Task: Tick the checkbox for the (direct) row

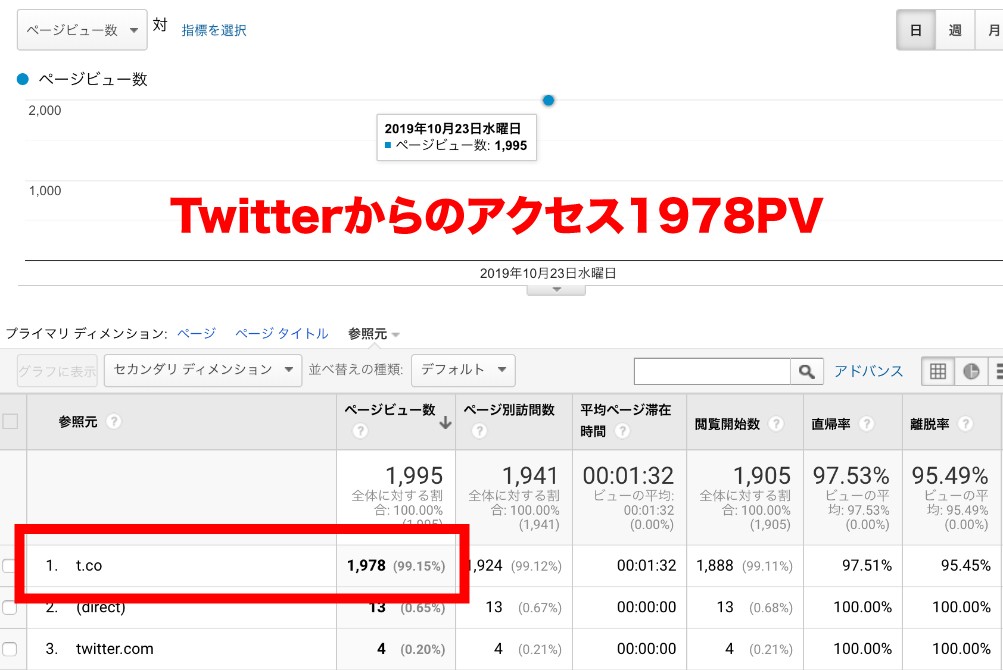Action: pos(9,607)
